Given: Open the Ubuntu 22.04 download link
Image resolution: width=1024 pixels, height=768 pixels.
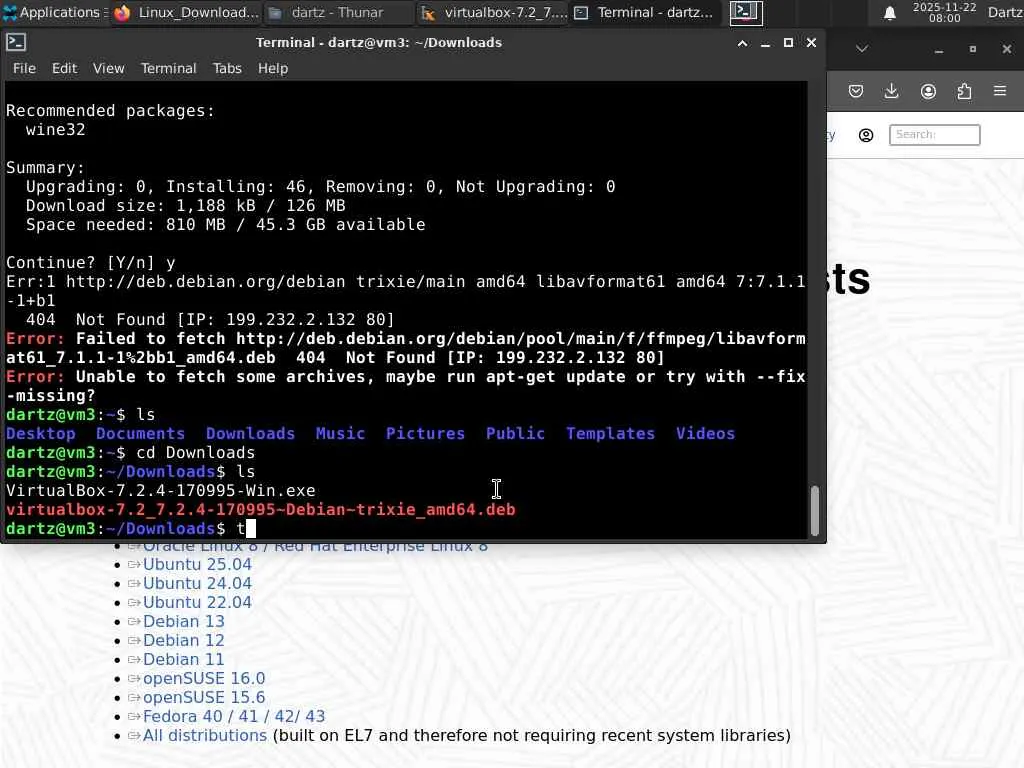Looking at the screenshot, I should point(197,602).
